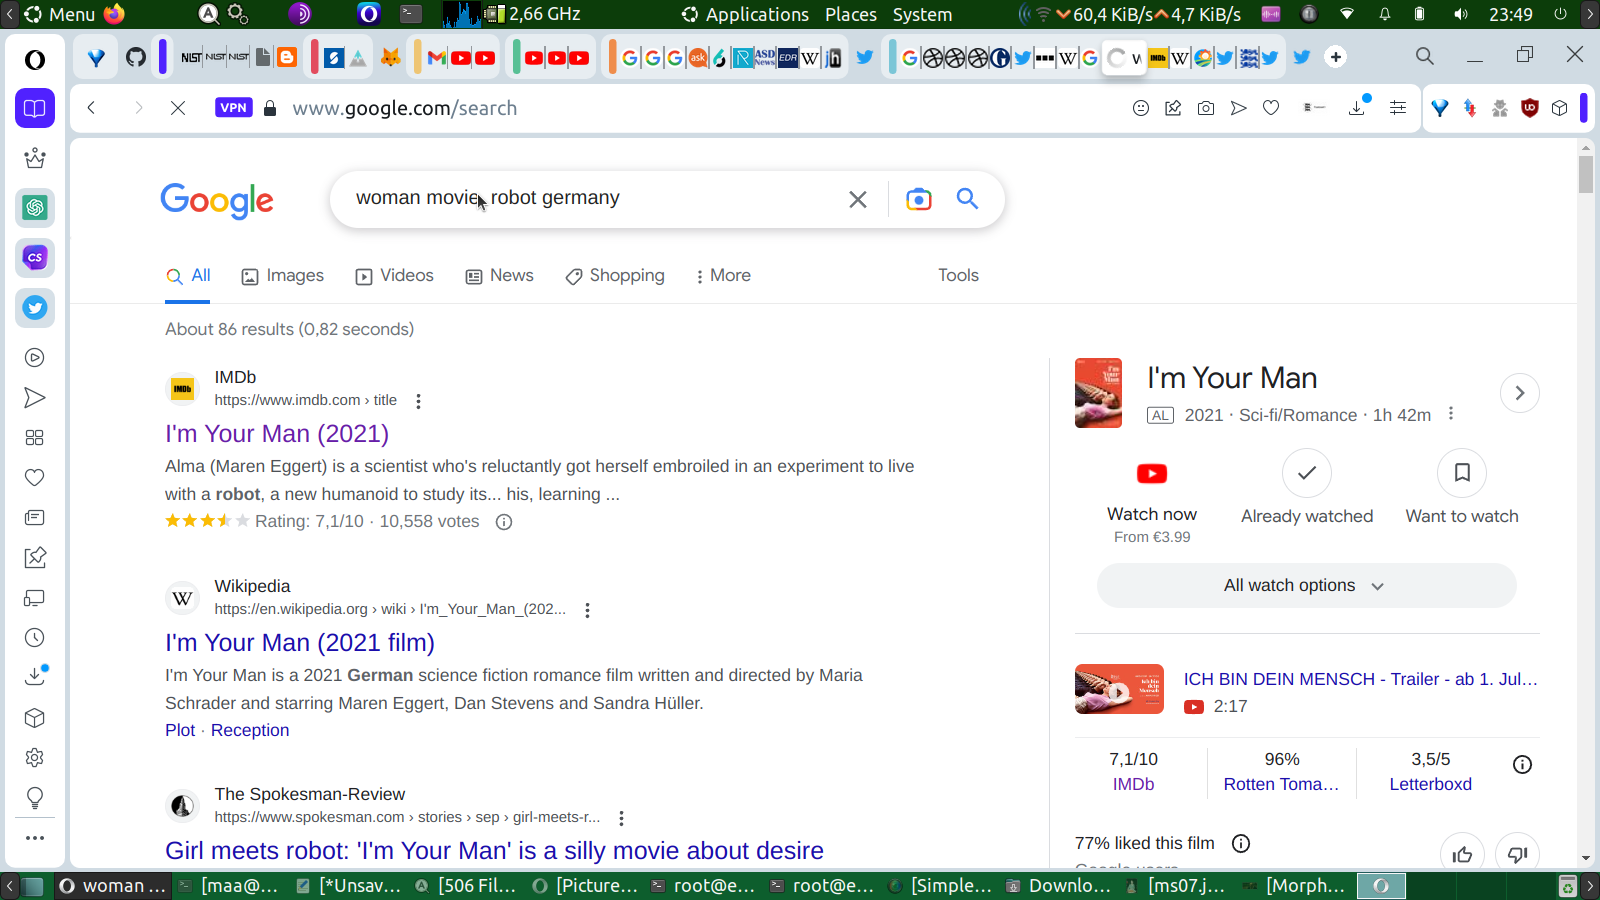Dislike the film with thumbs down

(x=1517, y=854)
